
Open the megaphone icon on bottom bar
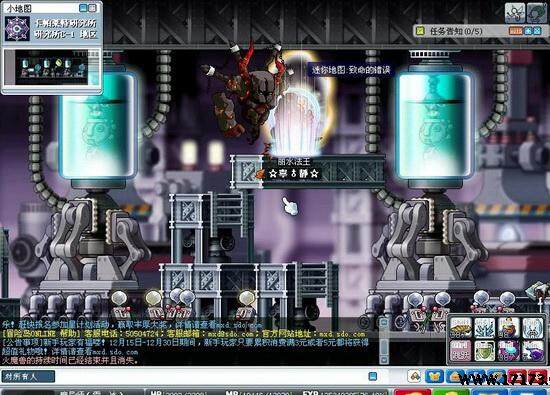pos(415,376)
